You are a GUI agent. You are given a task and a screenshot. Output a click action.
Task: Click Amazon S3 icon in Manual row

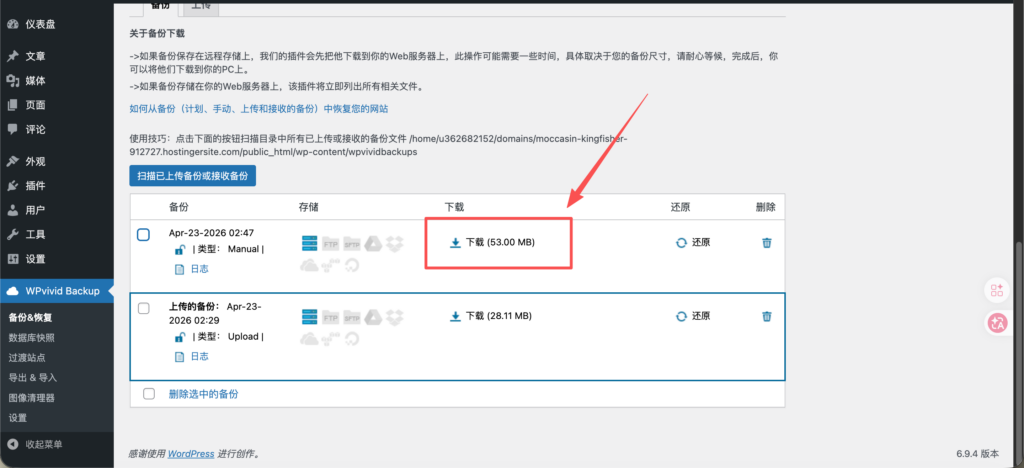(x=330, y=266)
